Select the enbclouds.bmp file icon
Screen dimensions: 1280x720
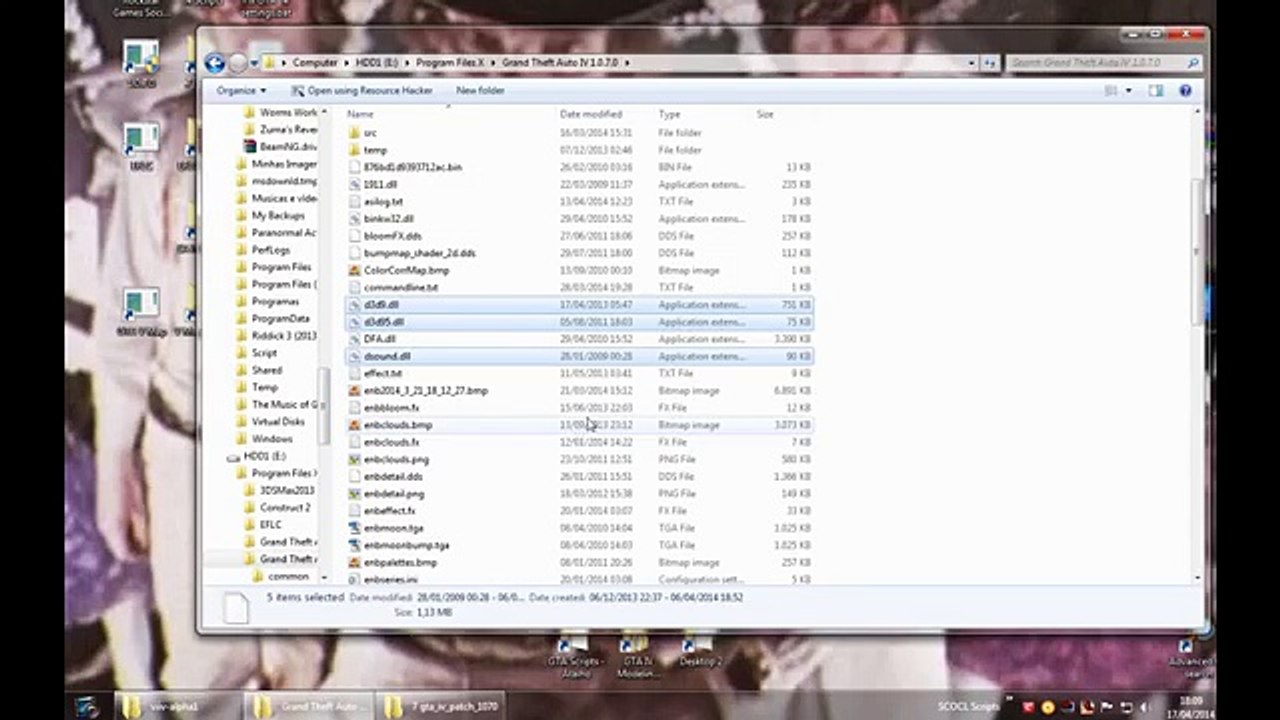pos(353,425)
